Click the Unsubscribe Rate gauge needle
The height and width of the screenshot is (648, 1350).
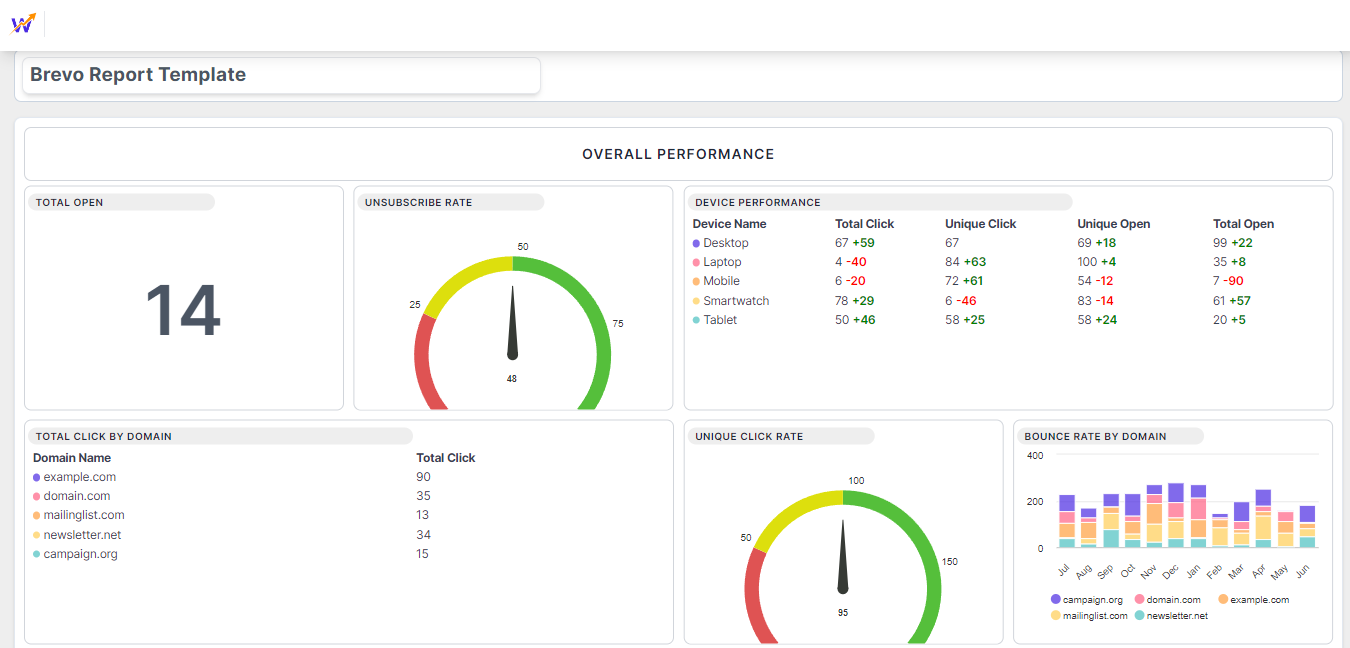[513, 325]
